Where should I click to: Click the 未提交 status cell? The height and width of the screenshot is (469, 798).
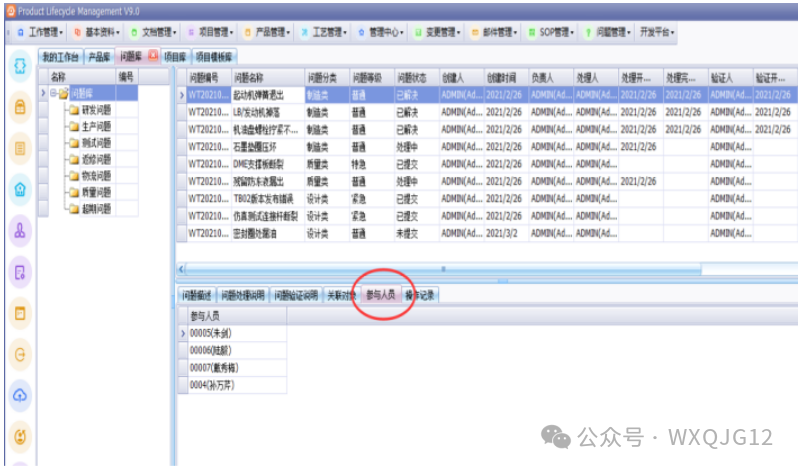(x=416, y=233)
